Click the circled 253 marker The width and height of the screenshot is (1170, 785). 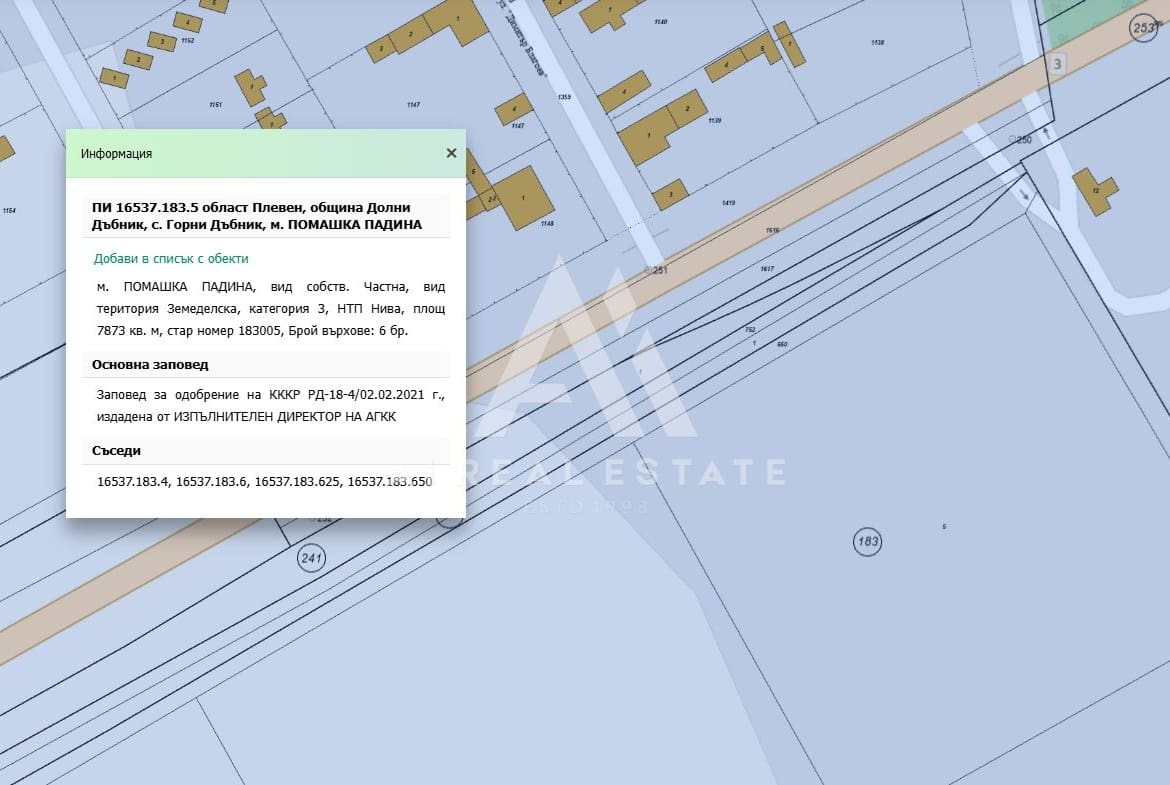[x=1145, y=28]
